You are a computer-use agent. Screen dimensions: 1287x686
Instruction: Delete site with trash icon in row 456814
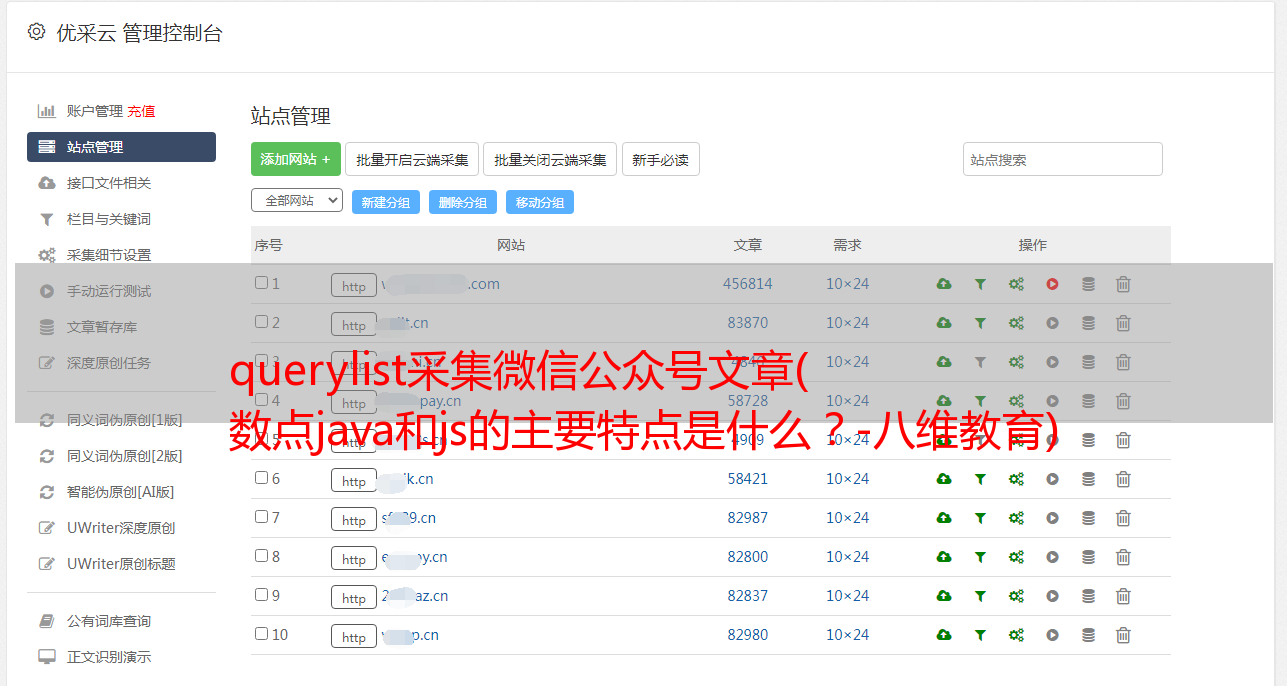pyautogui.click(x=1123, y=284)
